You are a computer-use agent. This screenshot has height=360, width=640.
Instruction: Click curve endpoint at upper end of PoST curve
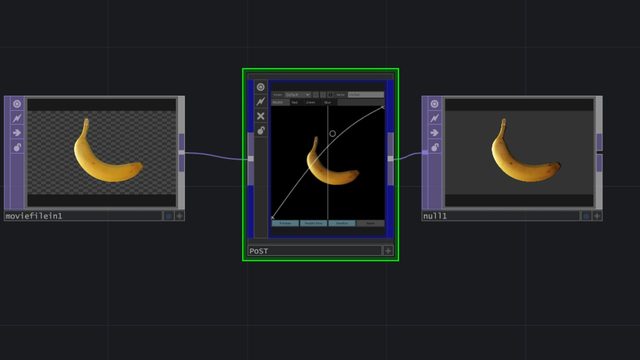(x=382, y=107)
